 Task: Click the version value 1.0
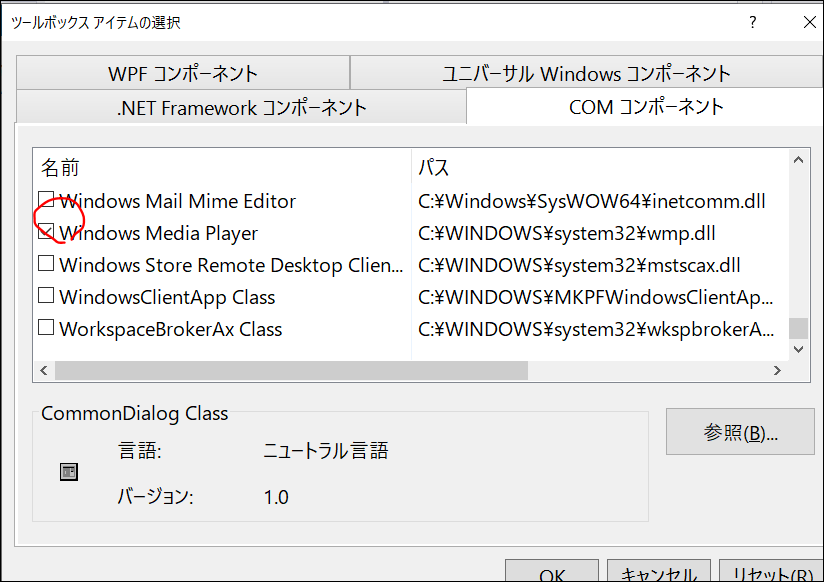coord(276,497)
